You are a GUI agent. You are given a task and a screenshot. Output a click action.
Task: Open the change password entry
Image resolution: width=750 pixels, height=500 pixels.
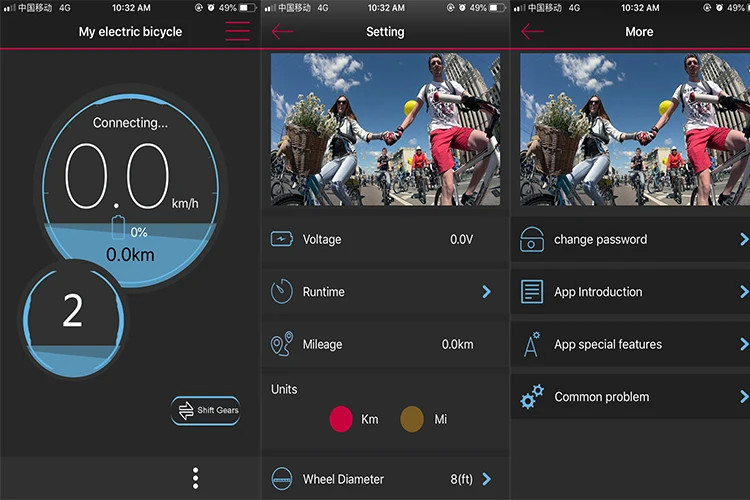coord(630,239)
